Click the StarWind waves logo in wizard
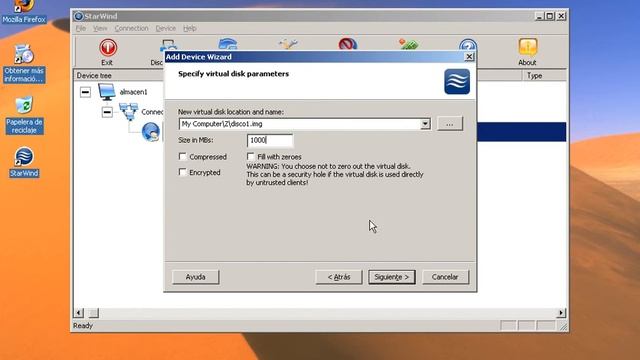Viewport: 640px width, 360px height. pyautogui.click(x=457, y=82)
